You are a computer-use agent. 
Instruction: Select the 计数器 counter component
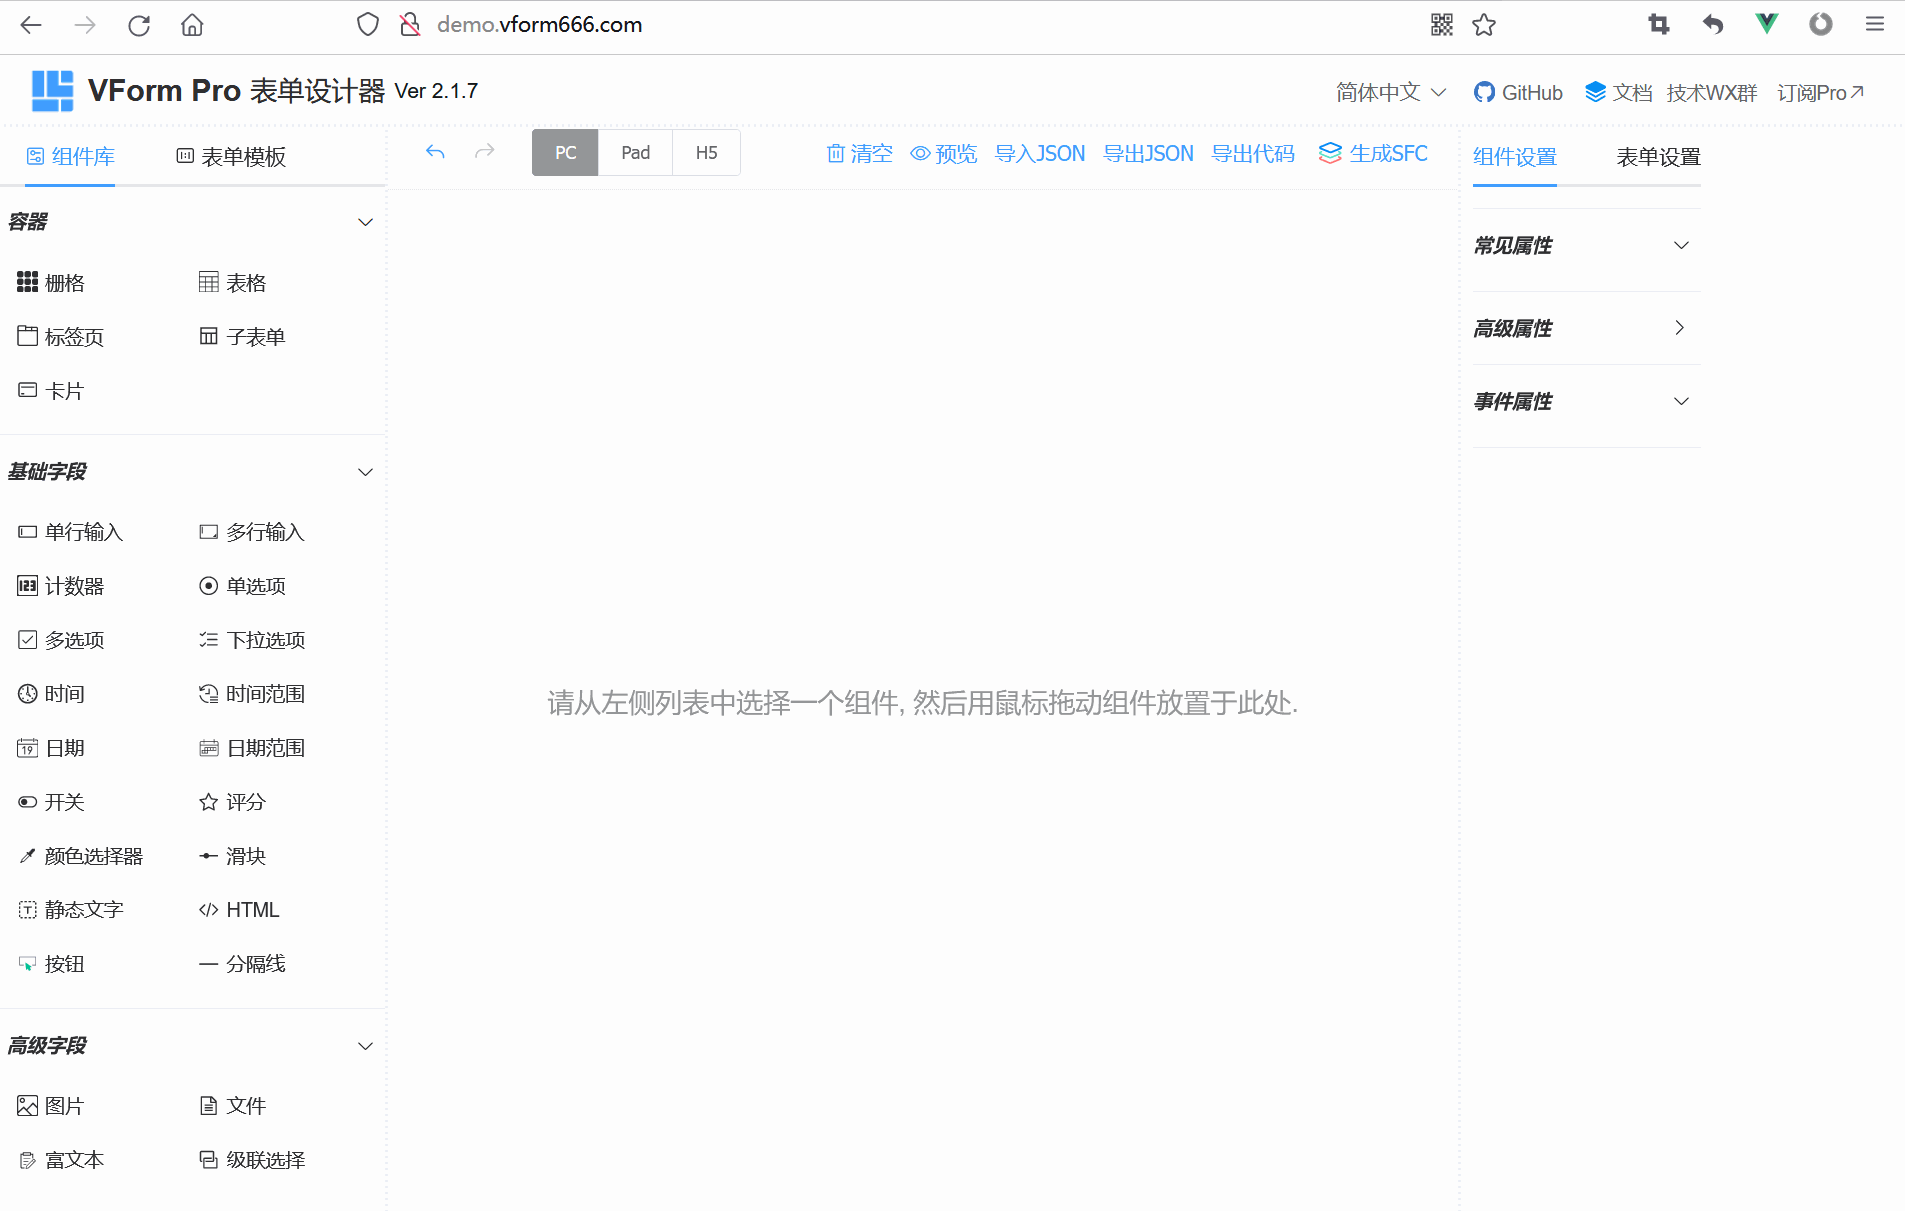coord(73,585)
